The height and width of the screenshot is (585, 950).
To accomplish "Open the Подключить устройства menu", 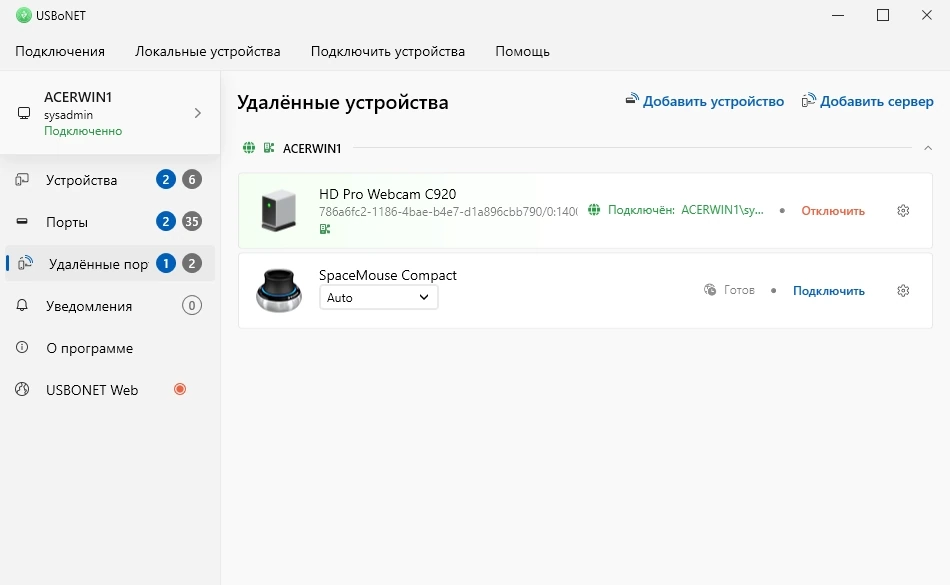I will (x=388, y=51).
